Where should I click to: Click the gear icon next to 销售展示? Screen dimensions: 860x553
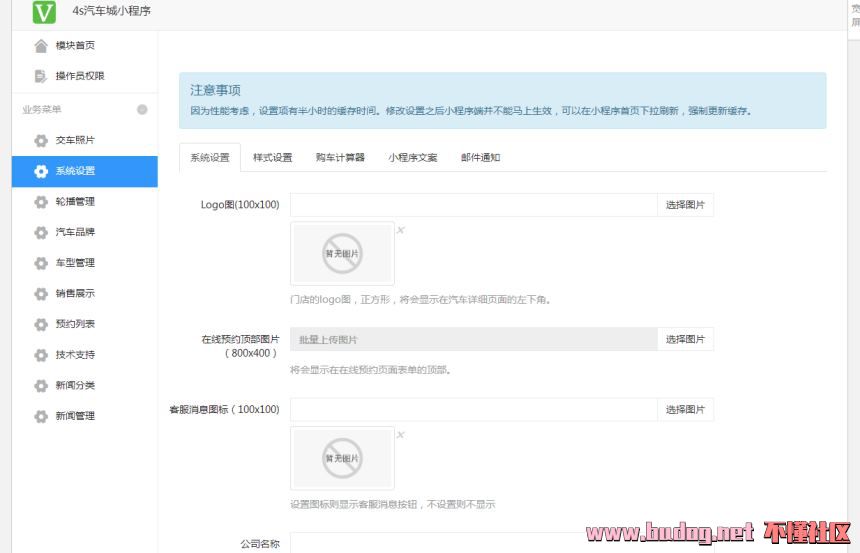[x=41, y=294]
